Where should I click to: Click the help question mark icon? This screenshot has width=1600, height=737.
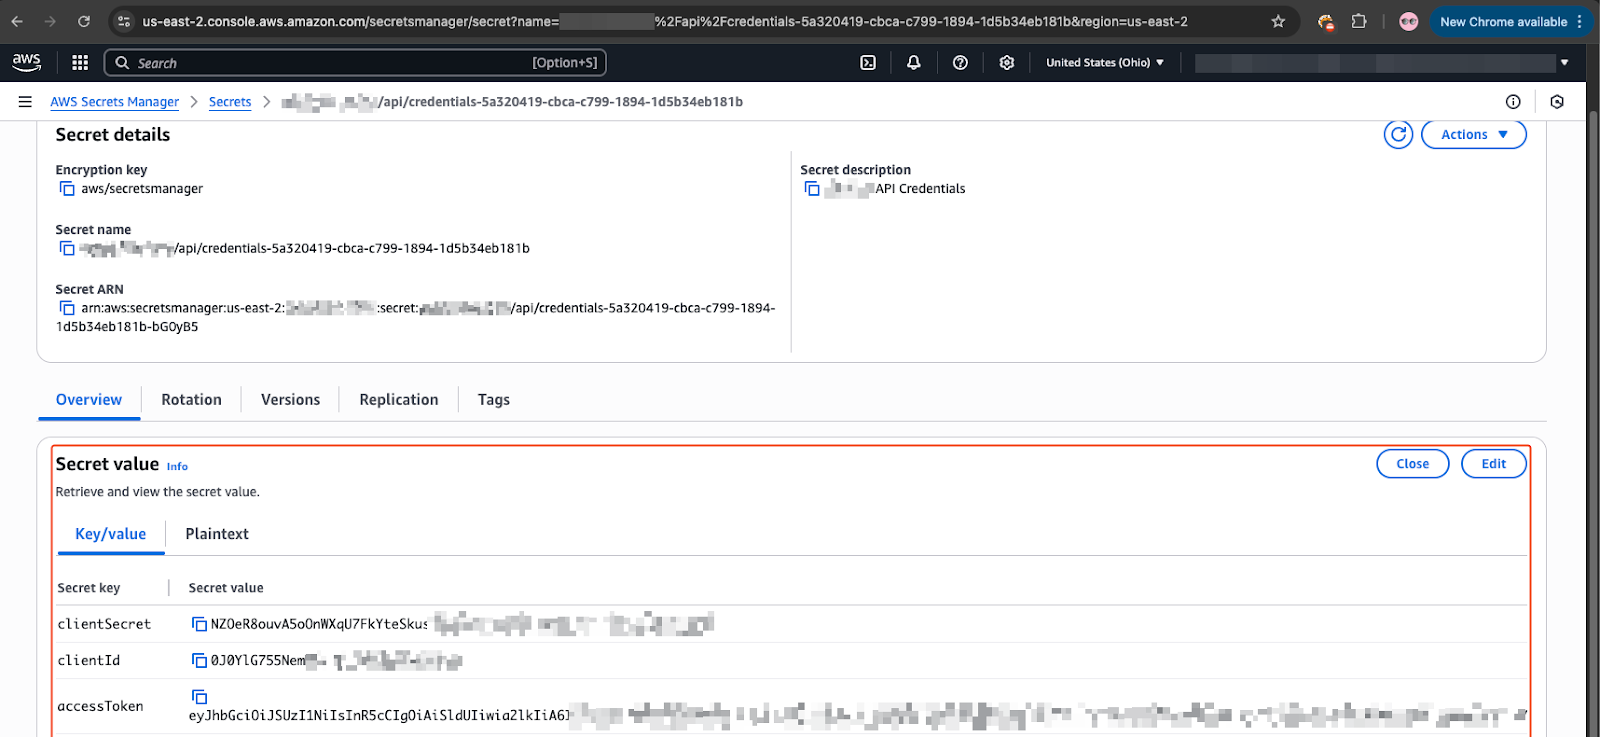pos(960,62)
